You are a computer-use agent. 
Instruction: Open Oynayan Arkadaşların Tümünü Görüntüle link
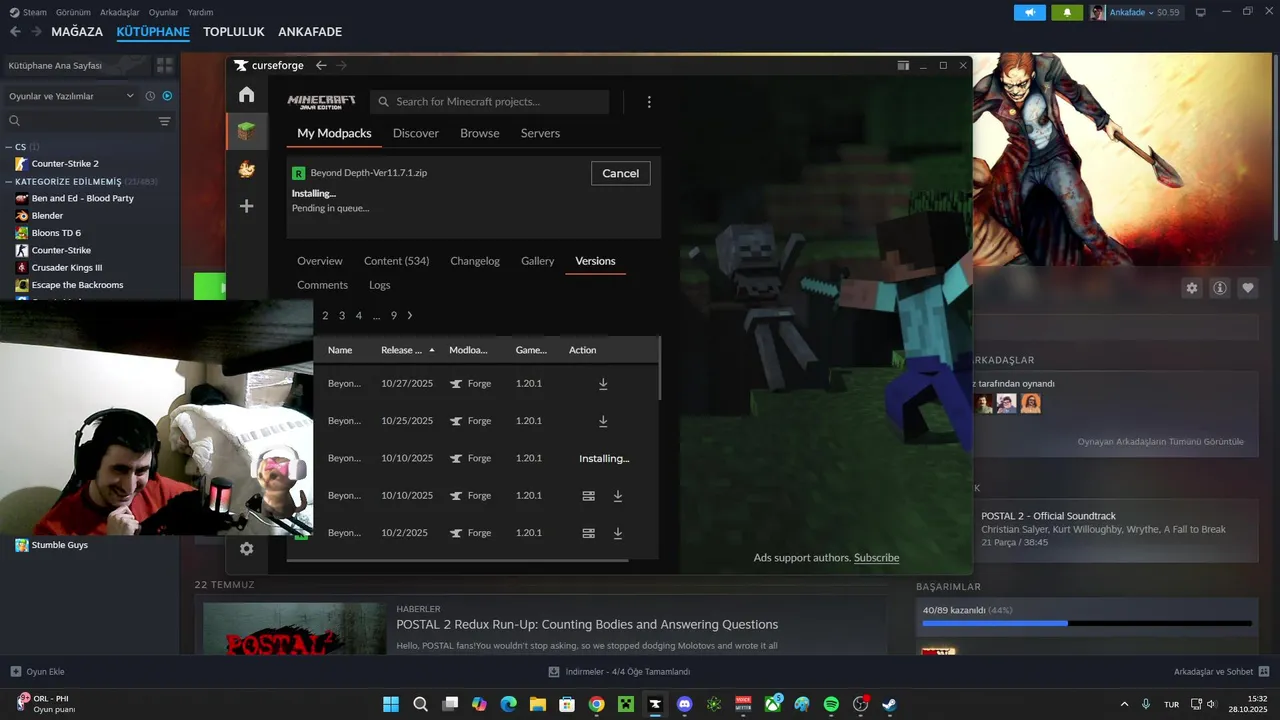[1161, 441]
